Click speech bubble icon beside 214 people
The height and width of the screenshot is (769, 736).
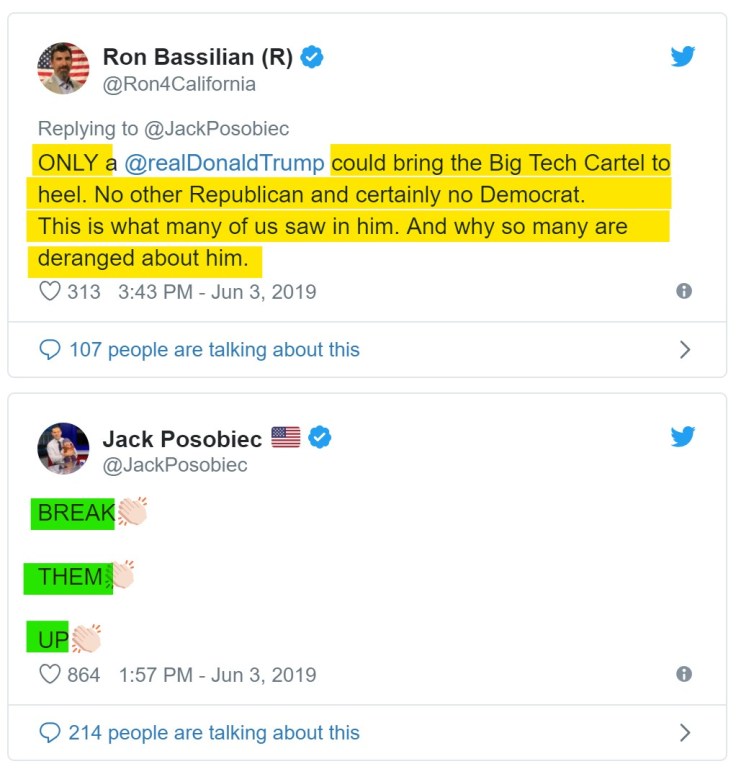[x=49, y=733]
